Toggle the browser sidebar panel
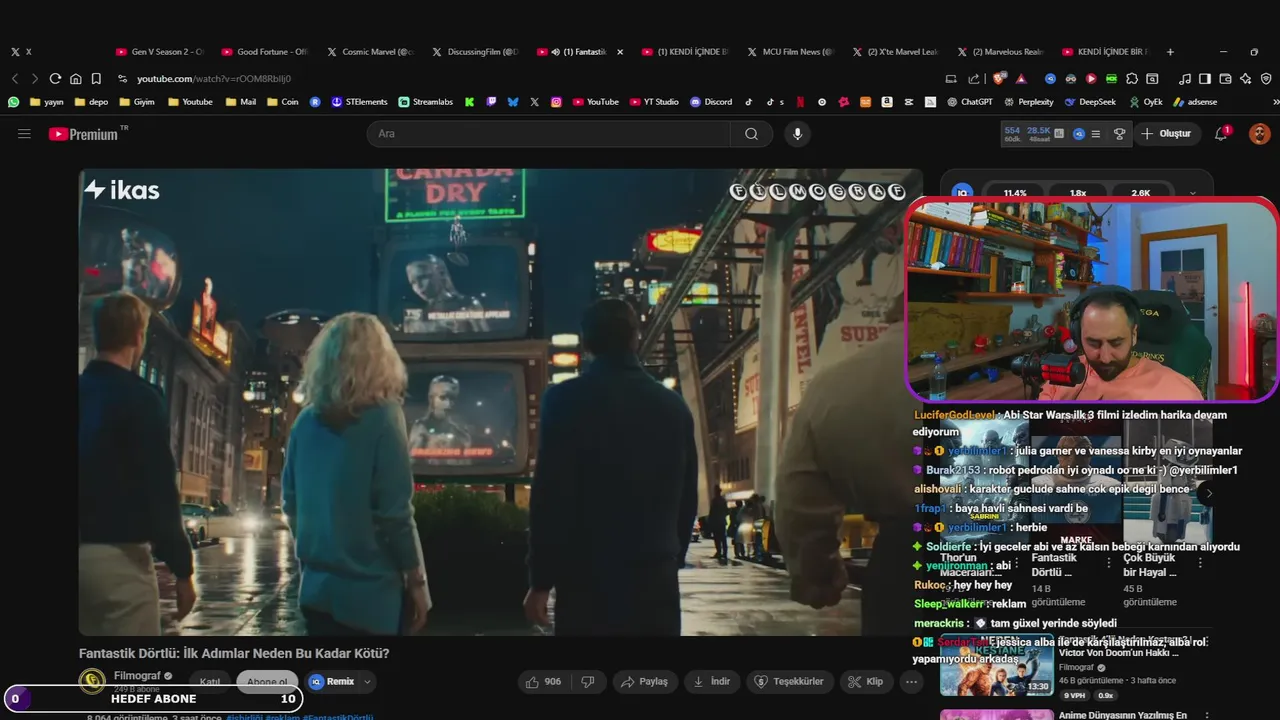The height and width of the screenshot is (720, 1280). coord(1205,79)
